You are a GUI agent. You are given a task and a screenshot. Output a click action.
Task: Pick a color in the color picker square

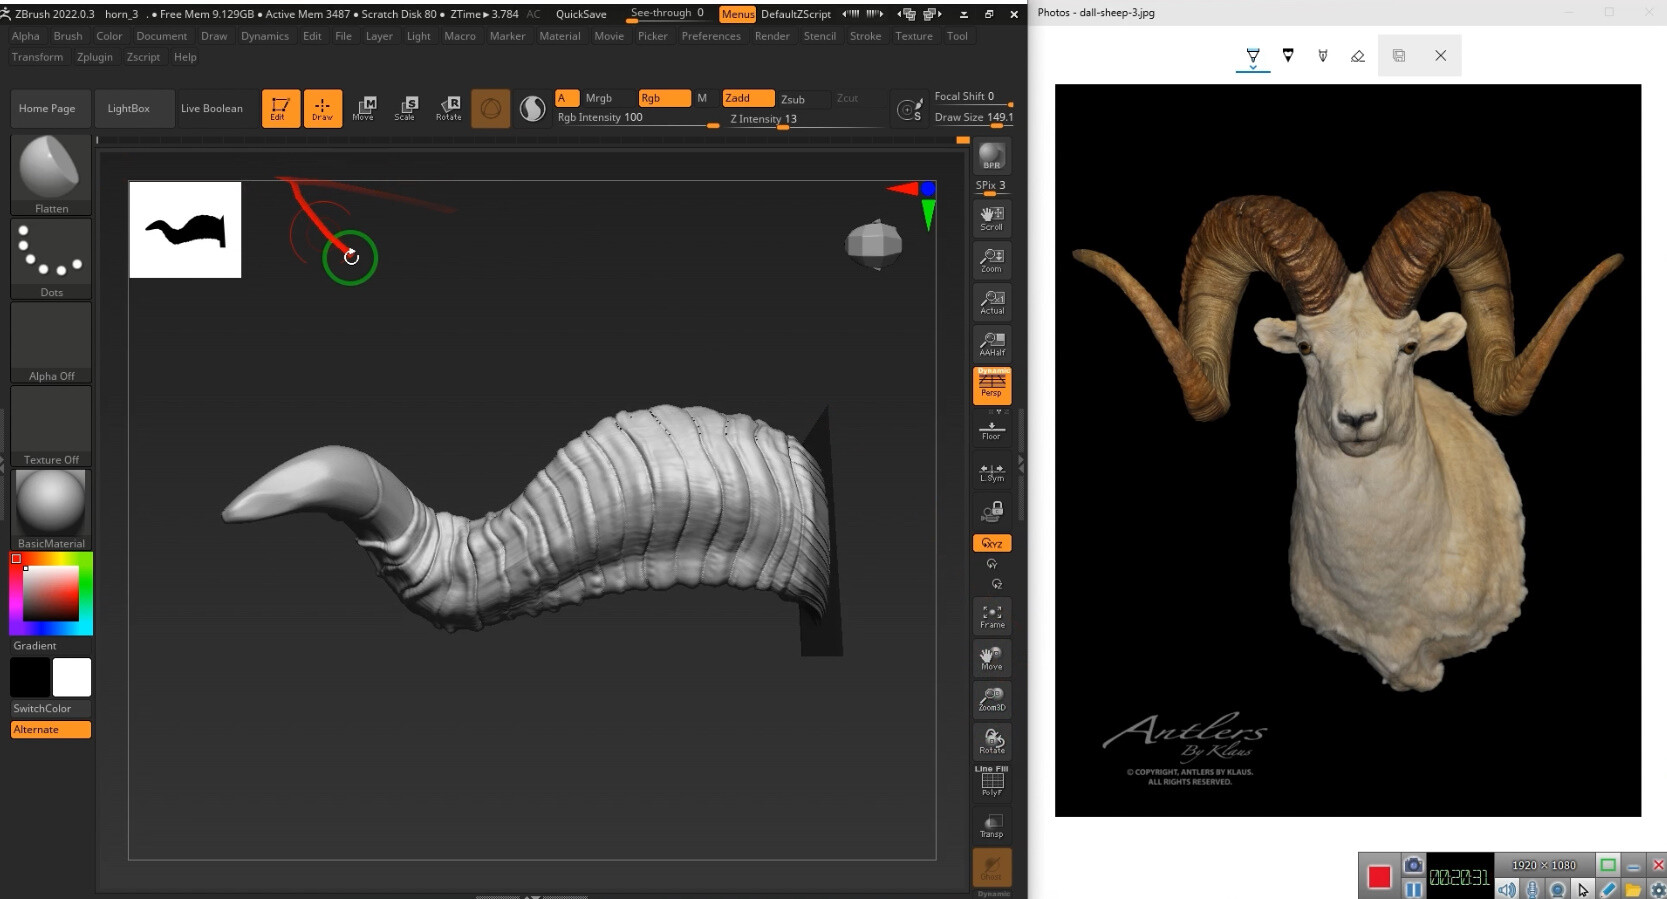pos(51,594)
